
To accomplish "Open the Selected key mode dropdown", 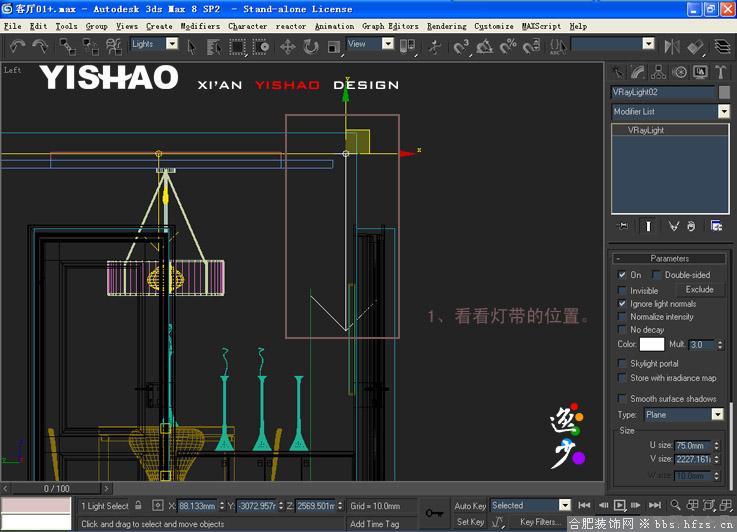I will coord(565,505).
